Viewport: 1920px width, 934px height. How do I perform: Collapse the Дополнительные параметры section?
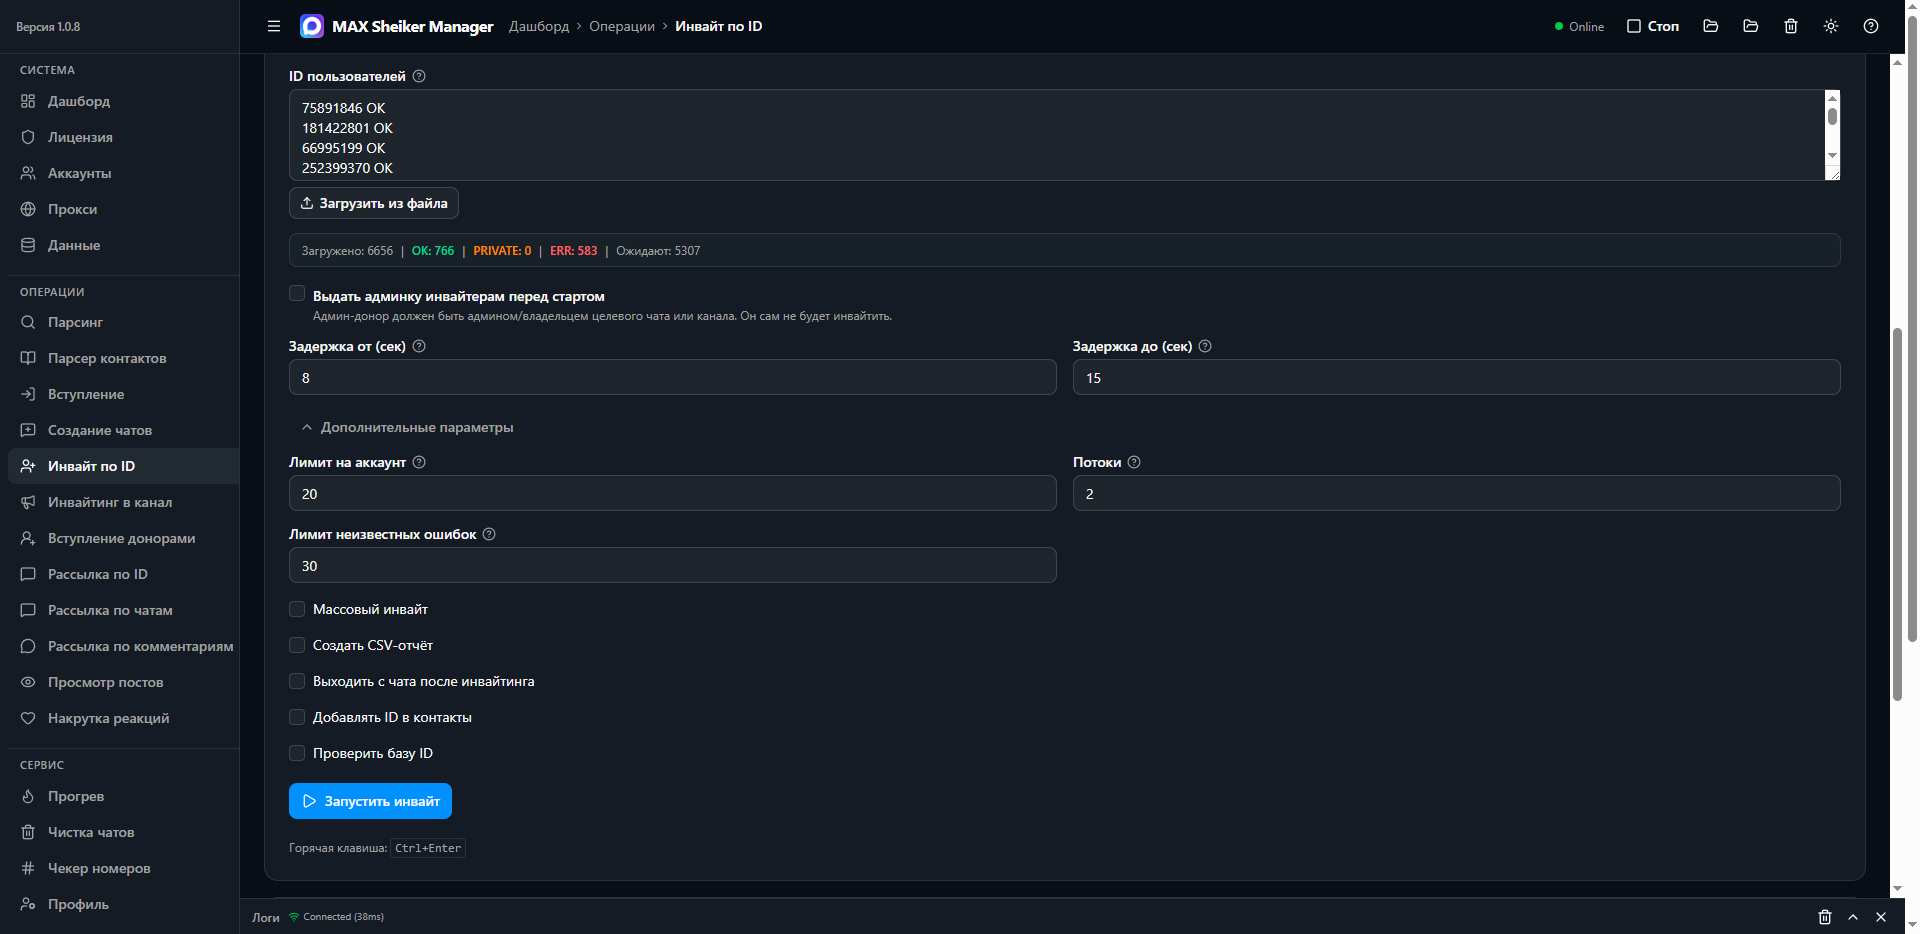point(407,427)
